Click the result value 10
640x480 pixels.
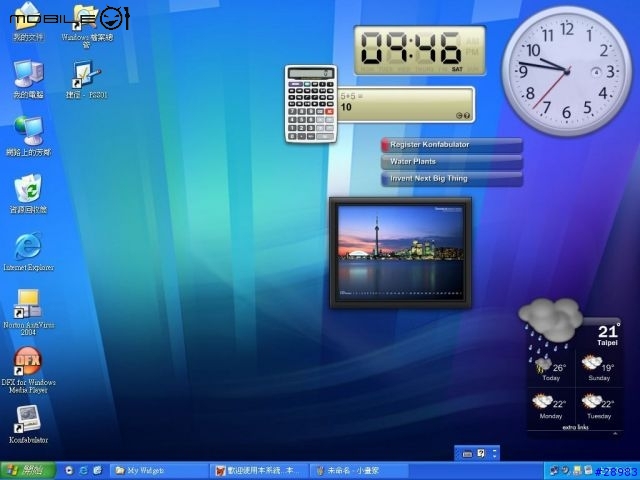(x=346, y=107)
